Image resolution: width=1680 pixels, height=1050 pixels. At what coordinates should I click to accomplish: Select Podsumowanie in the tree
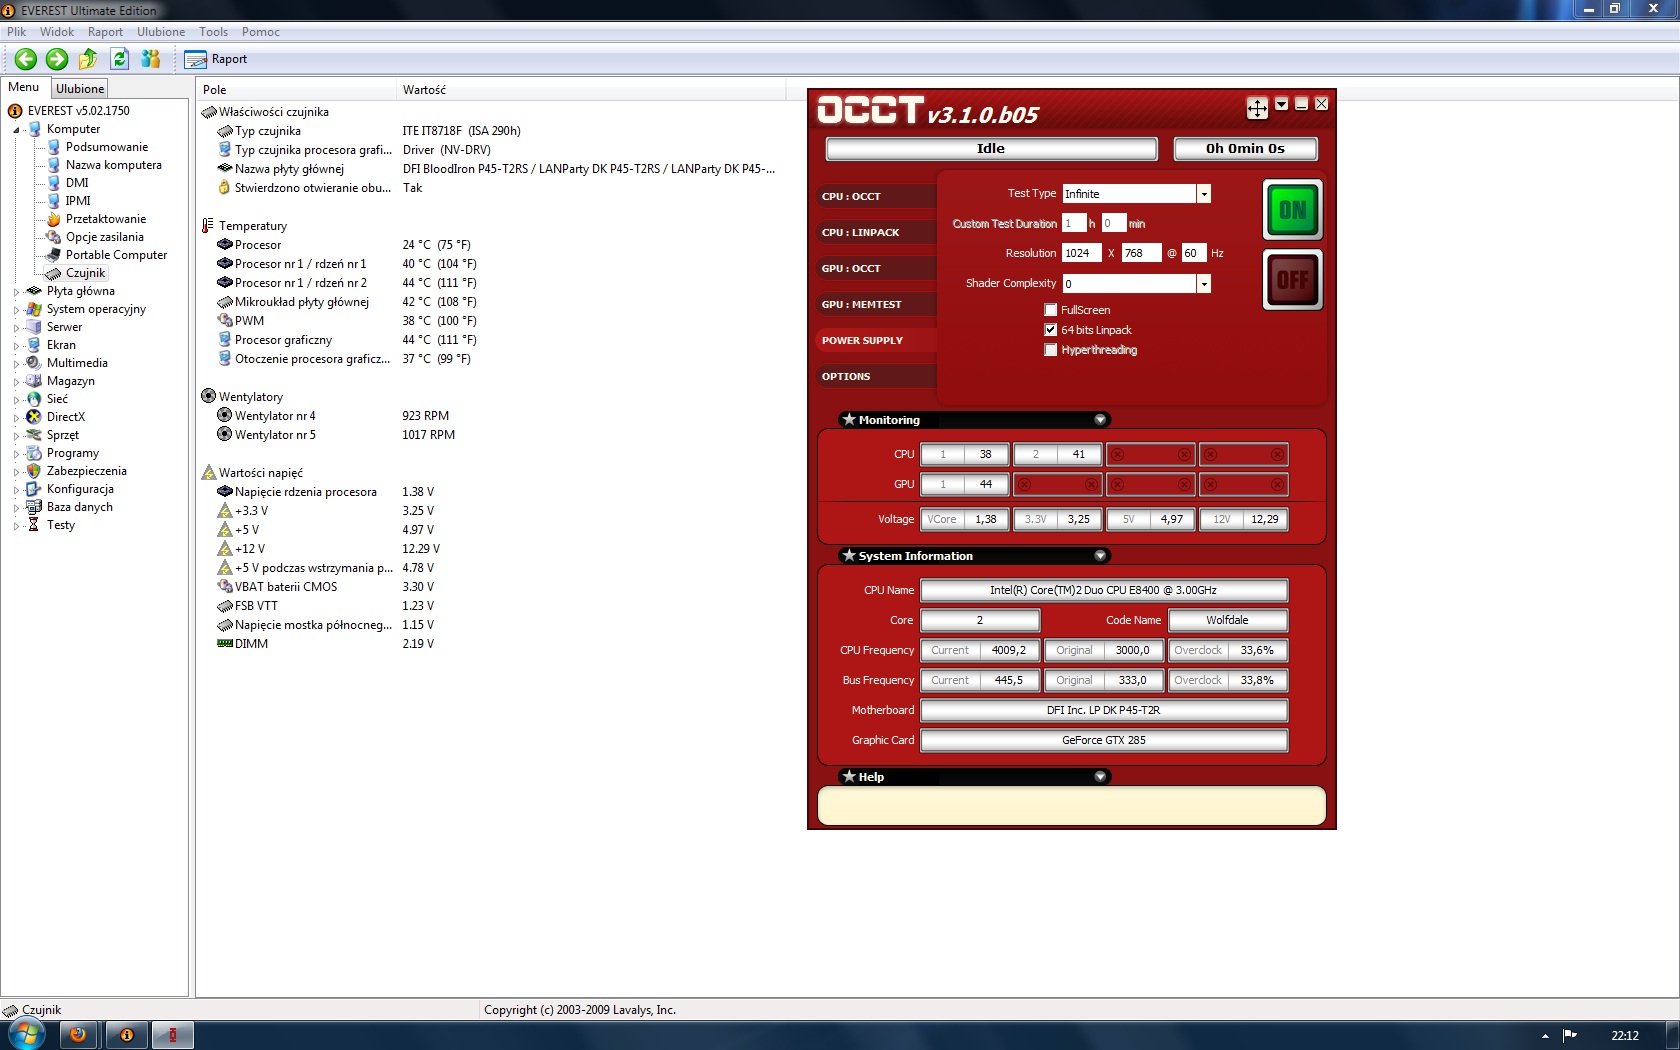point(106,147)
